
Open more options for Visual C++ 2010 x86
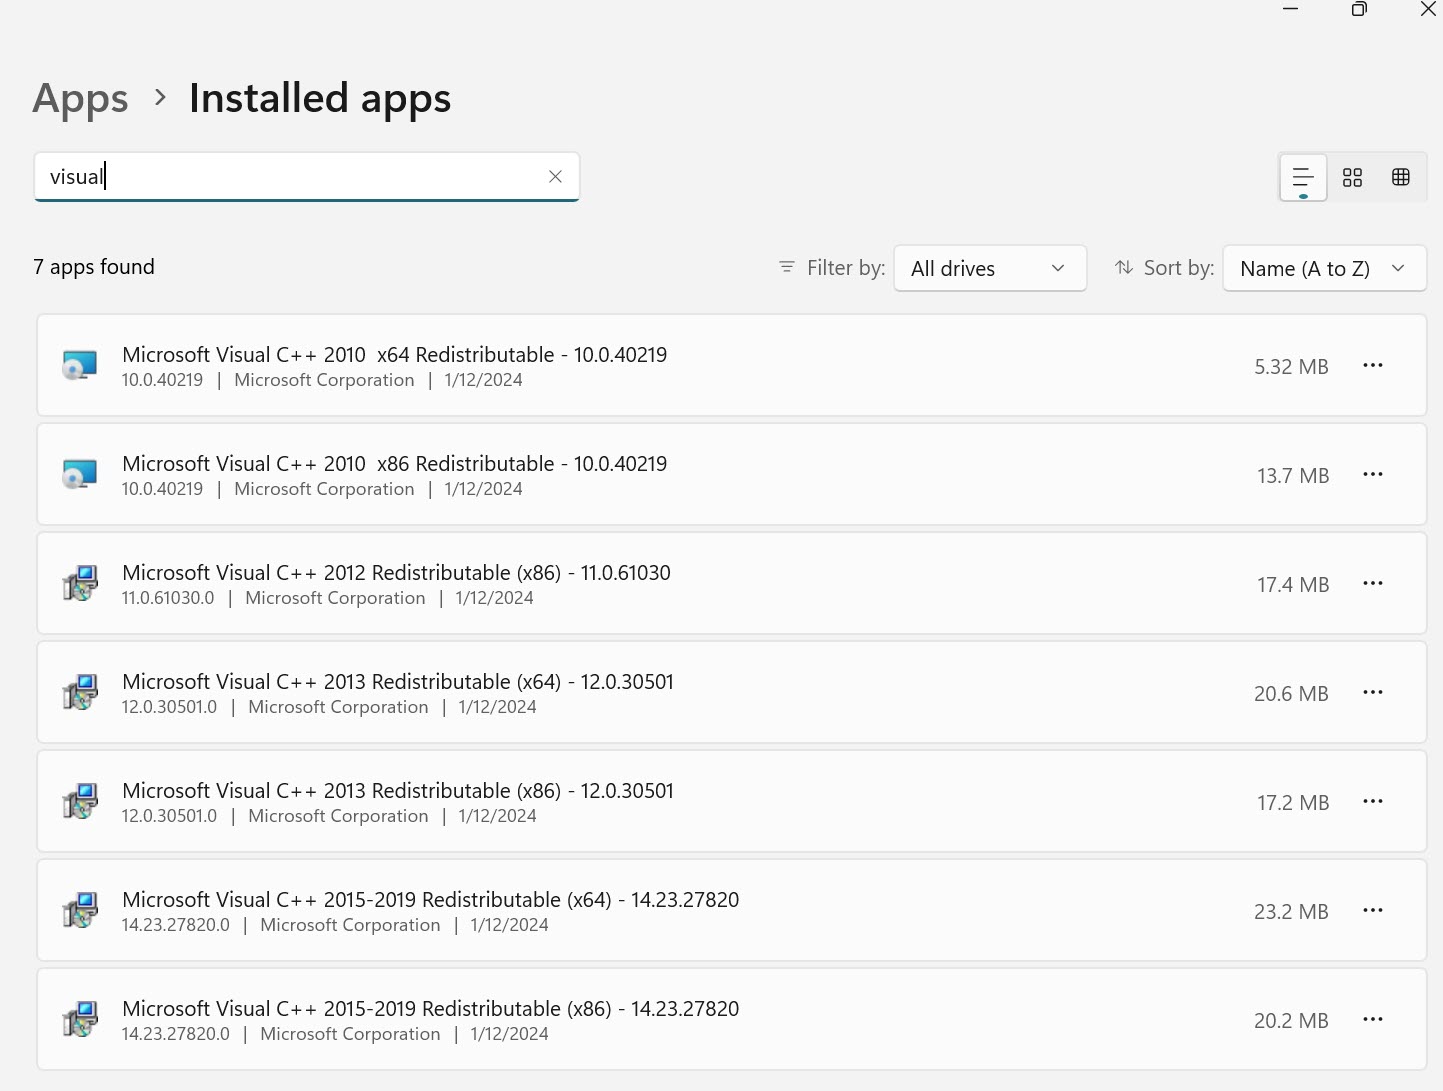(x=1372, y=475)
